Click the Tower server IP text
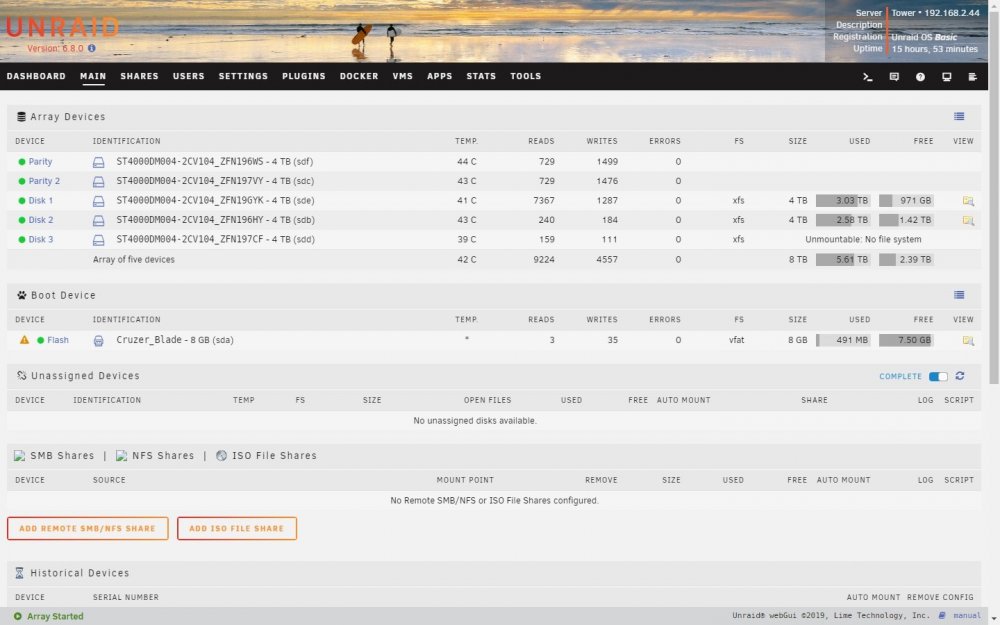The height and width of the screenshot is (625, 1000). tap(935, 13)
